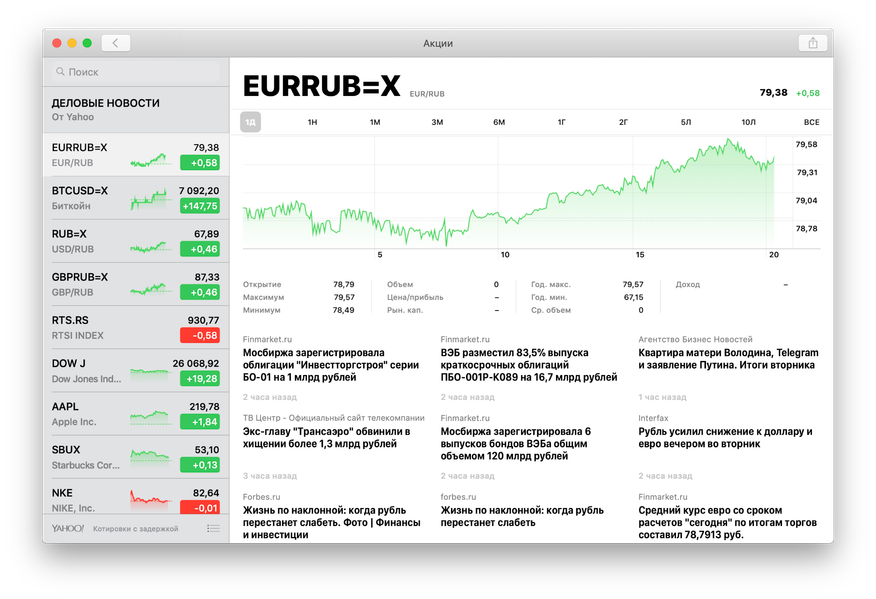Image resolution: width=876 pixels, height=599 pixels.
Task: Show the 5Л chart range
Action: click(686, 122)
